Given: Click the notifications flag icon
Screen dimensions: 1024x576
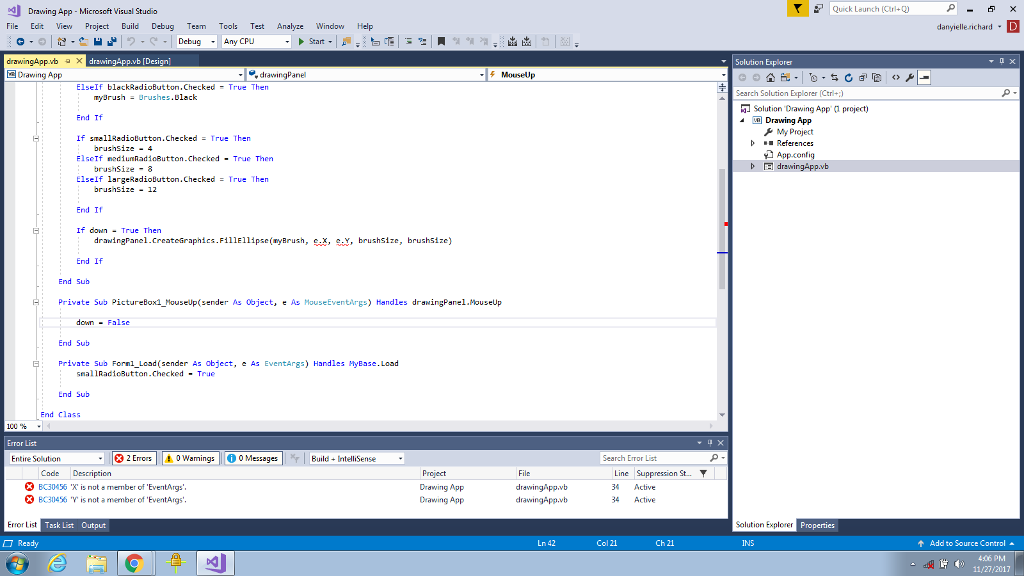Looking at the screenshot, I should click(797, 8).
